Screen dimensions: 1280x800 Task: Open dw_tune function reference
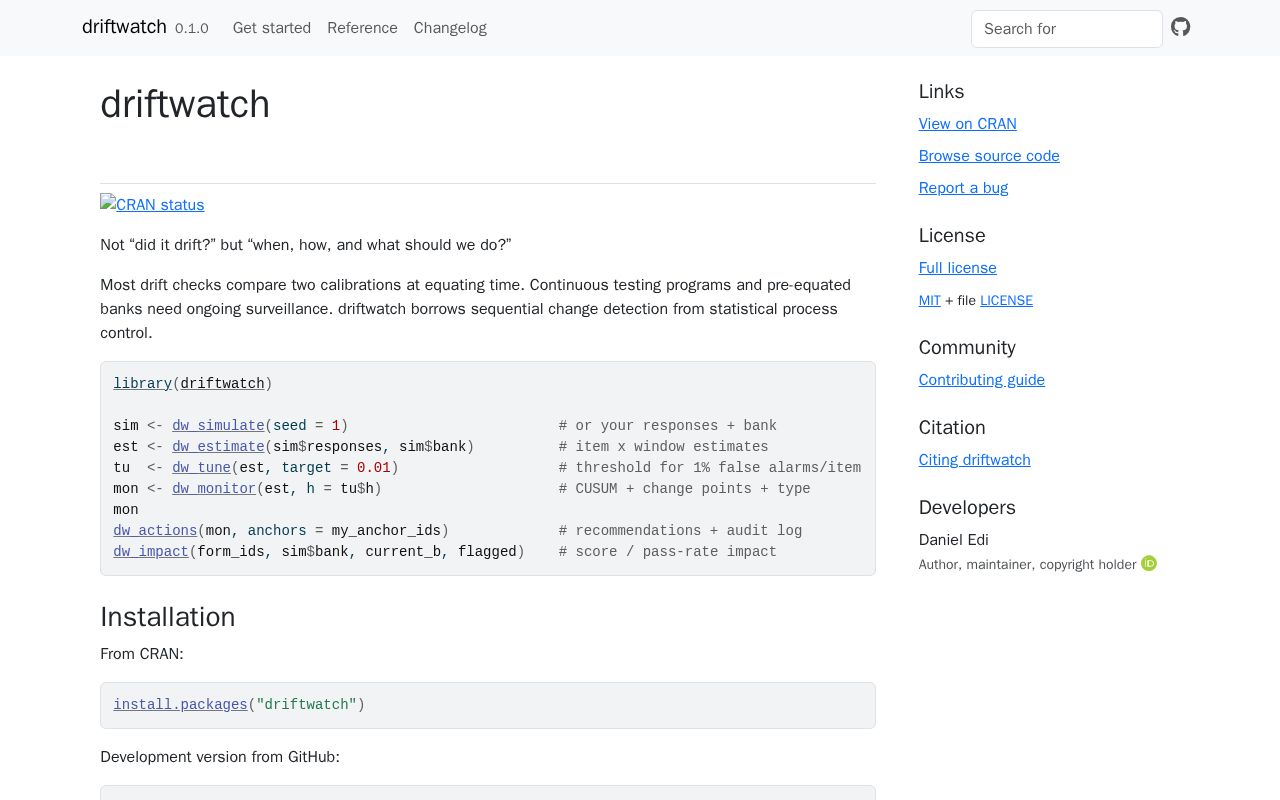[202, 468]
